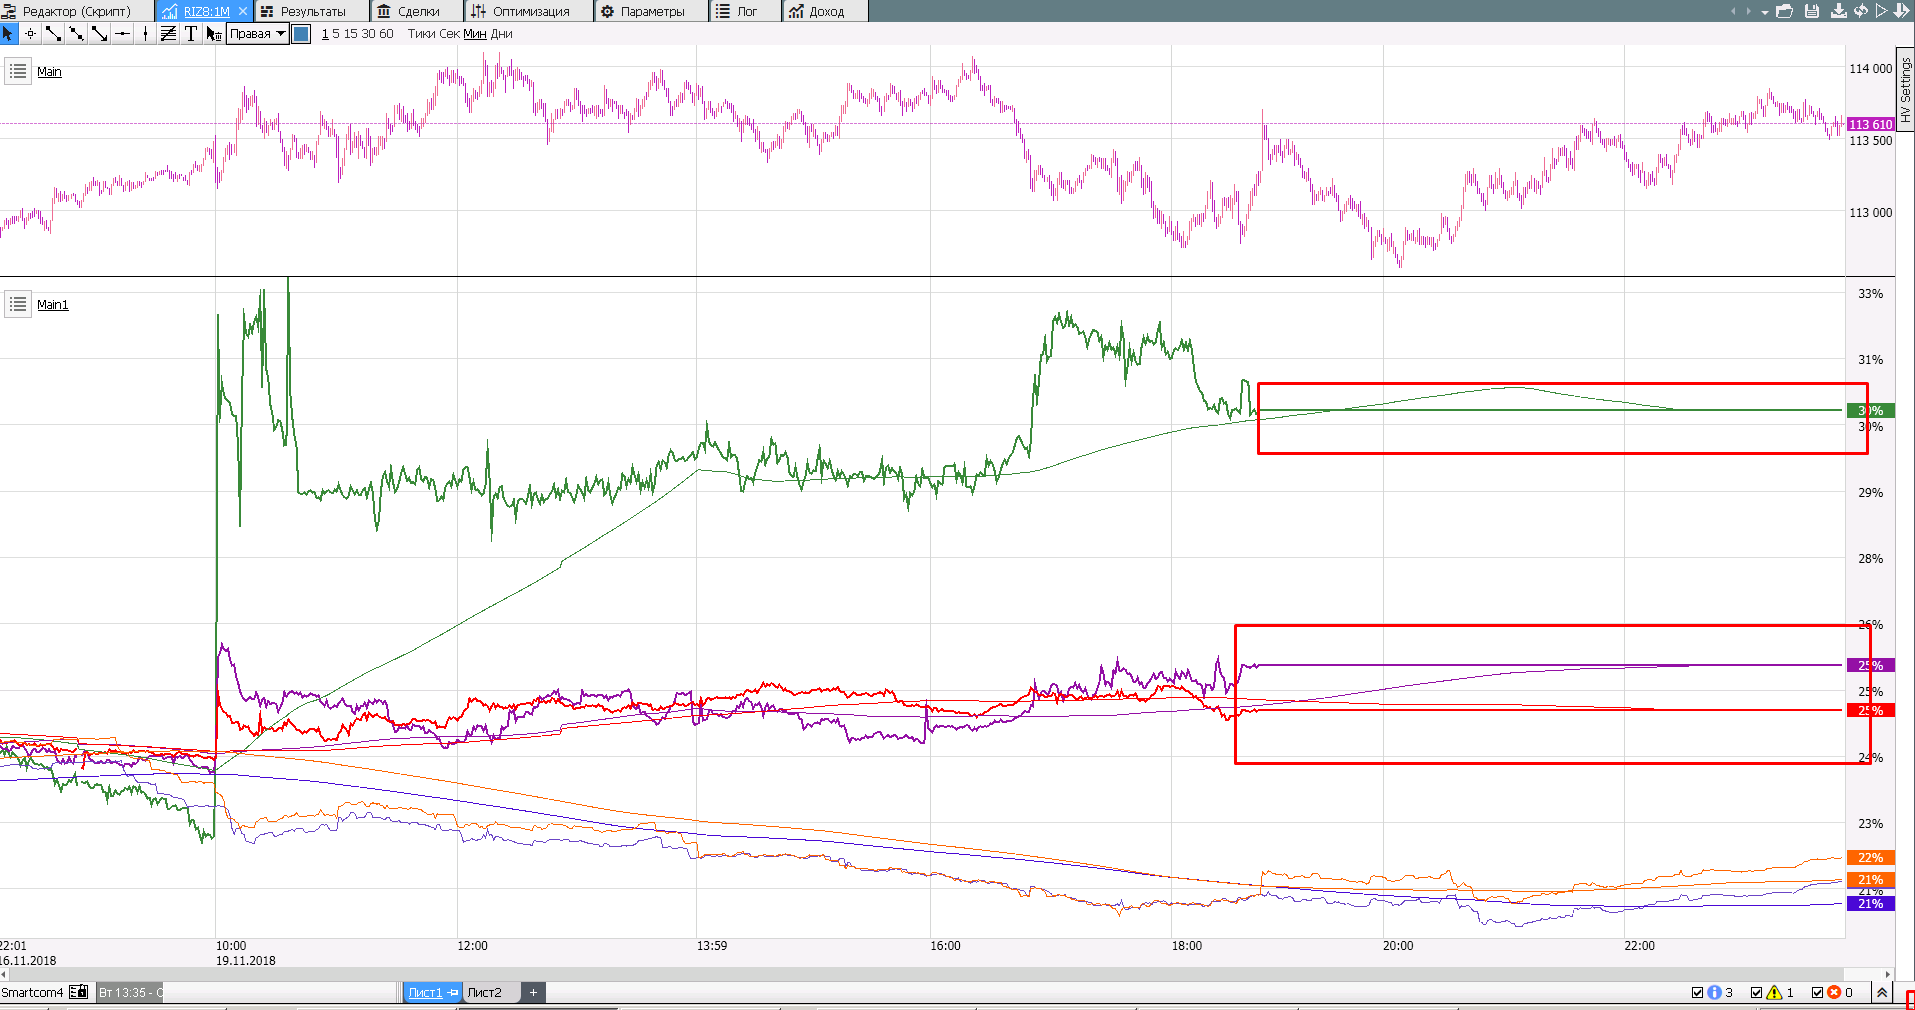Click the Smartcom4 connection status icon

pyautogui.click(x=78, y=992)
